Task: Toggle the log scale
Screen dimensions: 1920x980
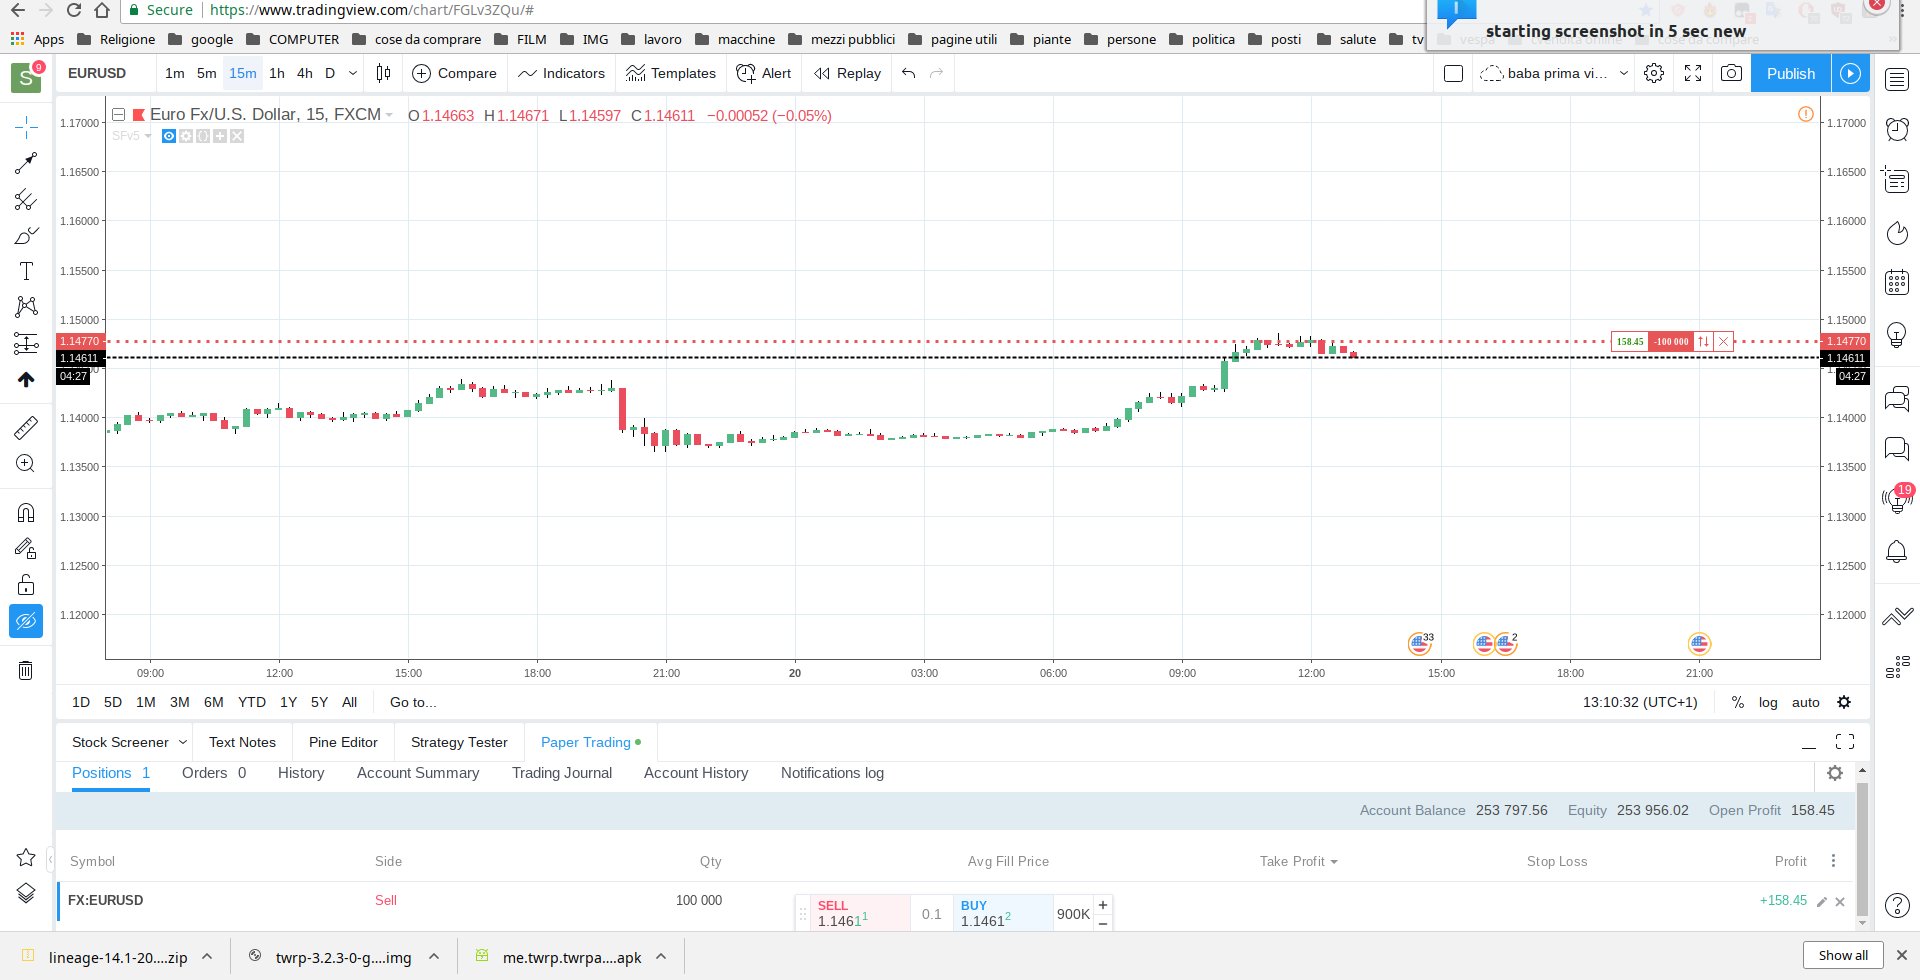Action: (1768, 702)
